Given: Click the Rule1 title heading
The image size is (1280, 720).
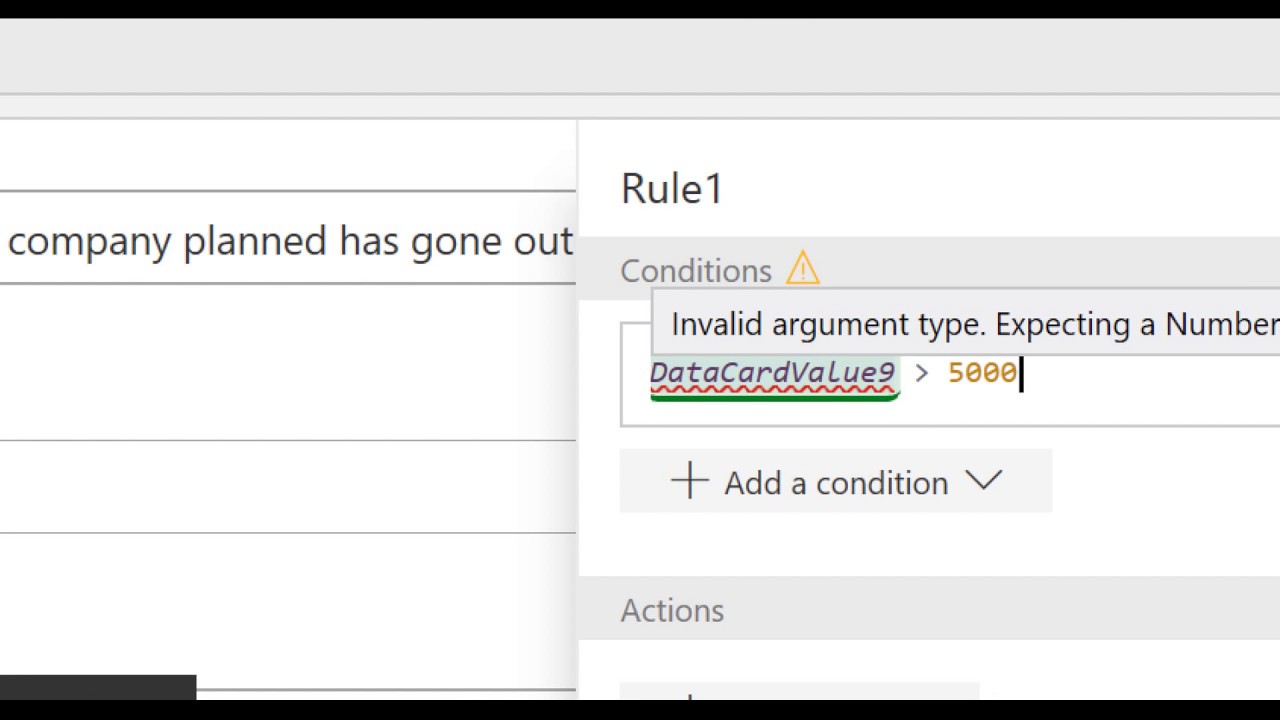Looking at the screenshot, I should 671,188.
